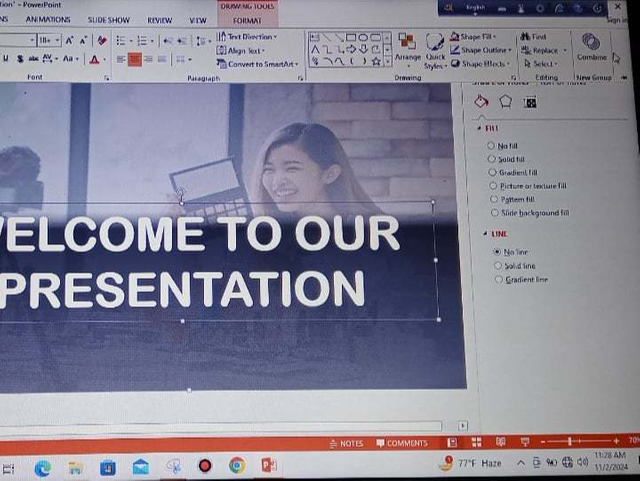Open Effects pentagon tab in format pane
Image resolution: width=640 pixels, height=481 pixels.
point(505,101)
